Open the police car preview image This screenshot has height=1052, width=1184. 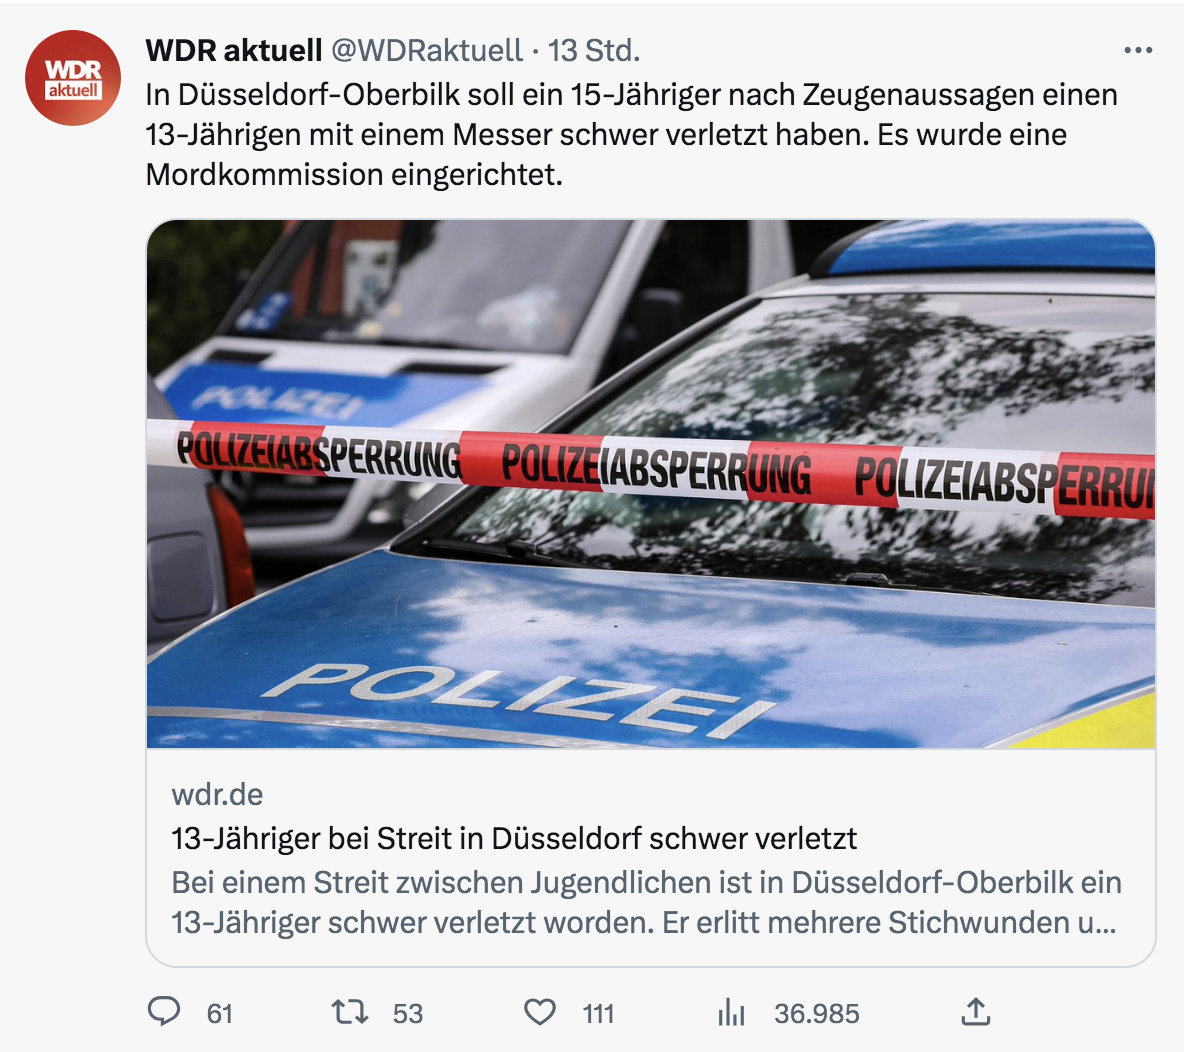pos(651,483)
